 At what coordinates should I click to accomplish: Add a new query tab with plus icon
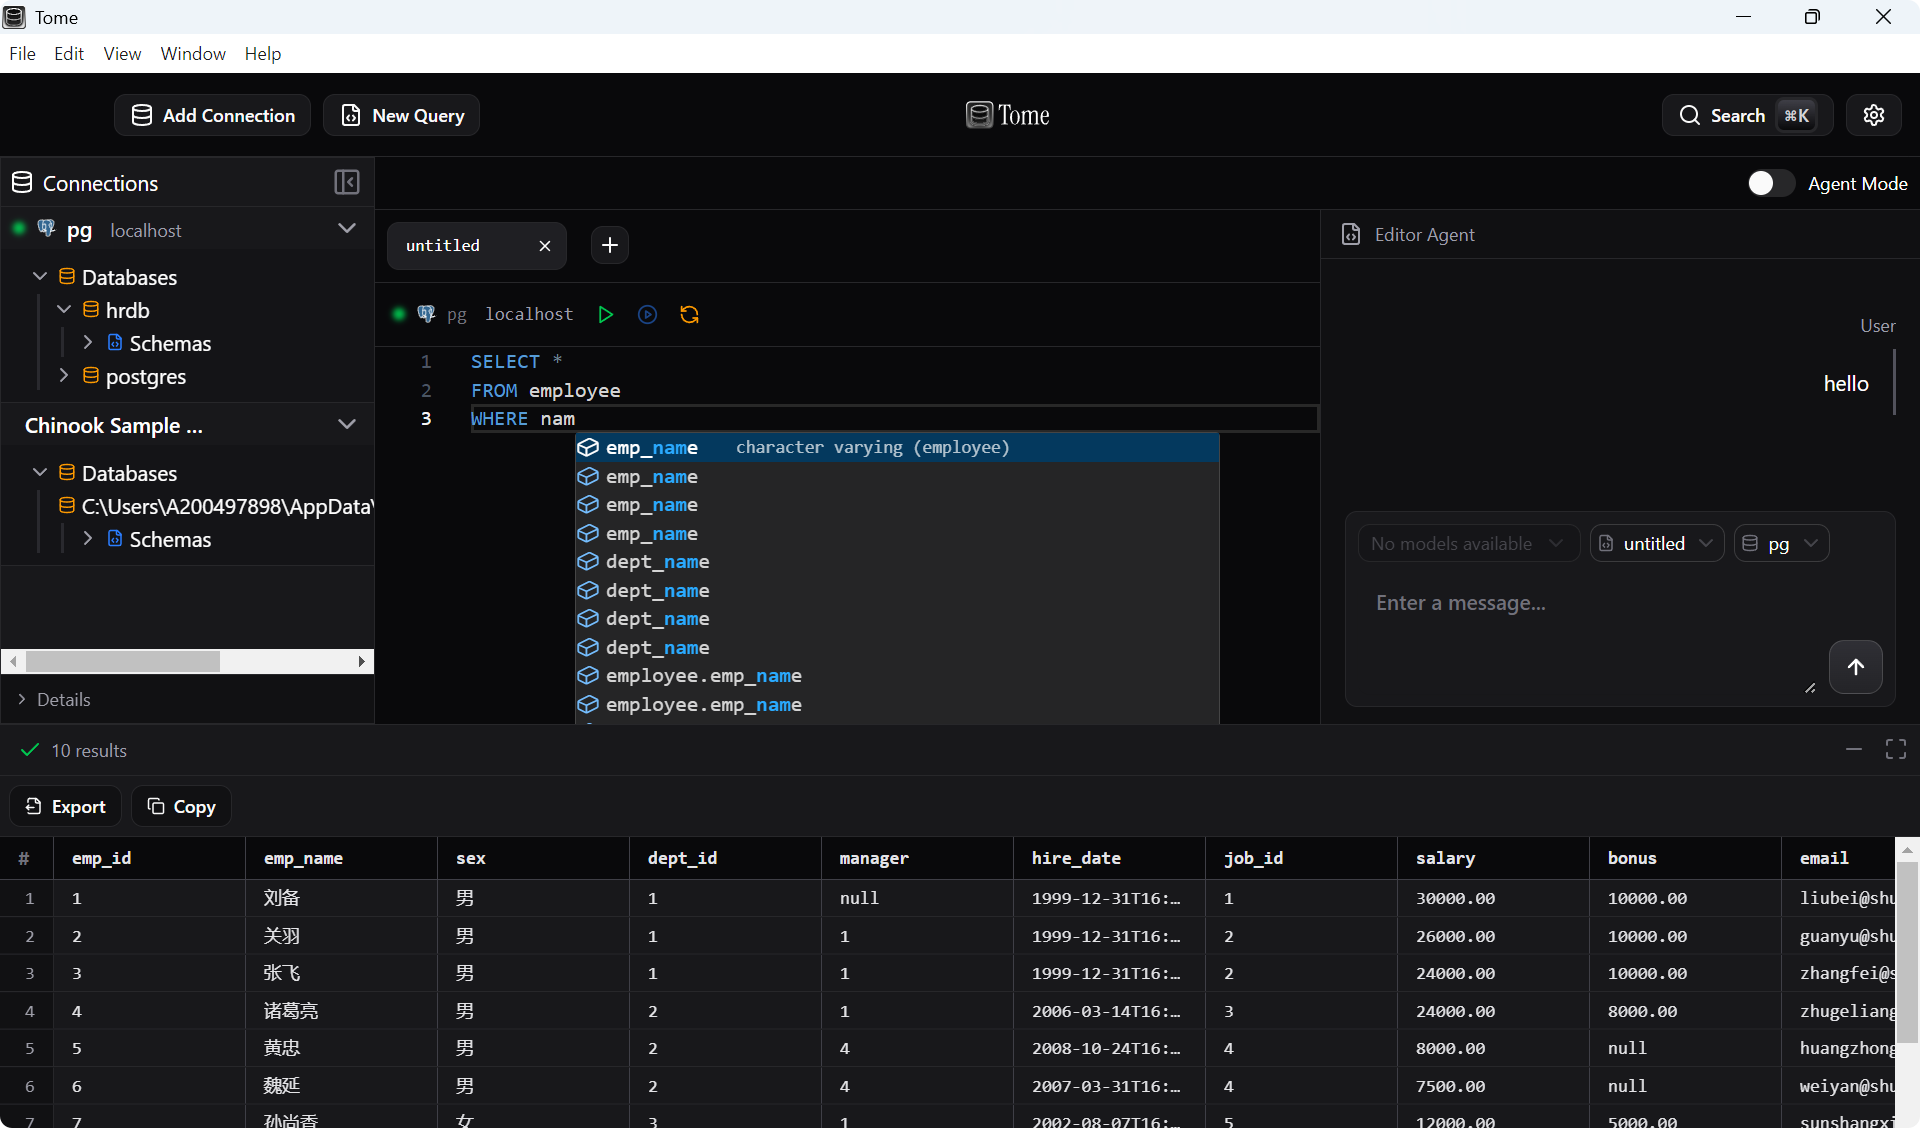coord(609,245)
